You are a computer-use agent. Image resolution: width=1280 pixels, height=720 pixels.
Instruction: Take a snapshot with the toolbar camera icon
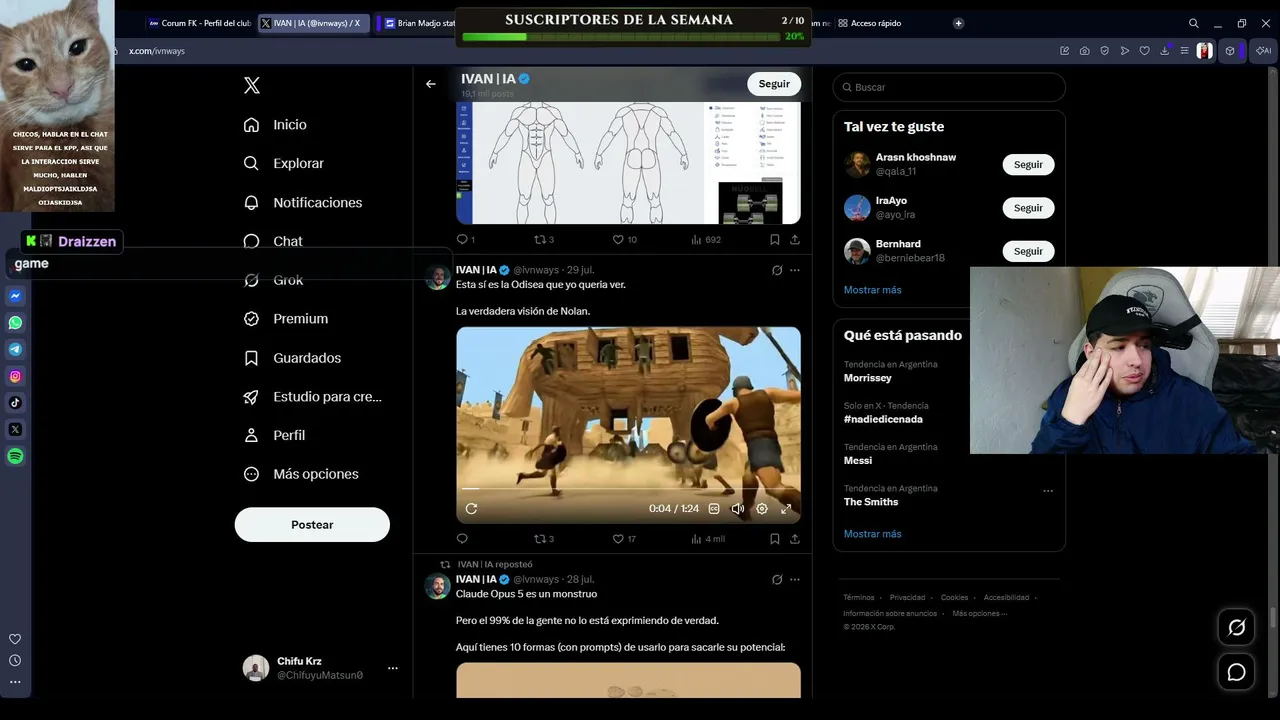[1084, 51]
